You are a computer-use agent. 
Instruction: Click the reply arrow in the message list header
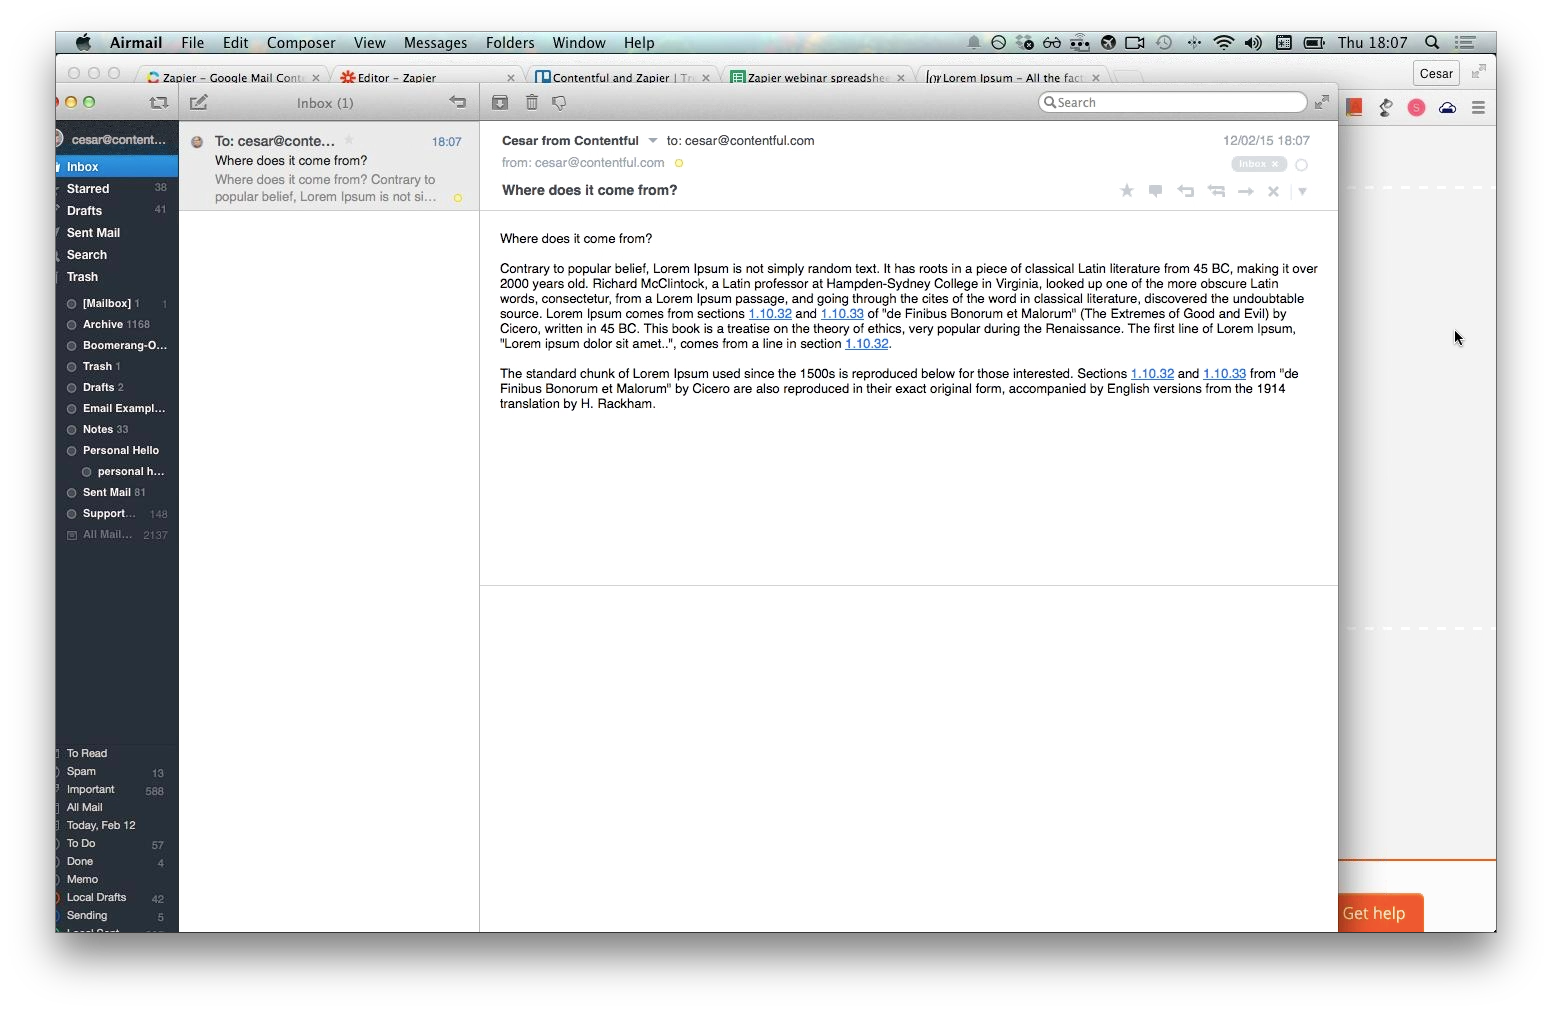(x=458, y=102)
